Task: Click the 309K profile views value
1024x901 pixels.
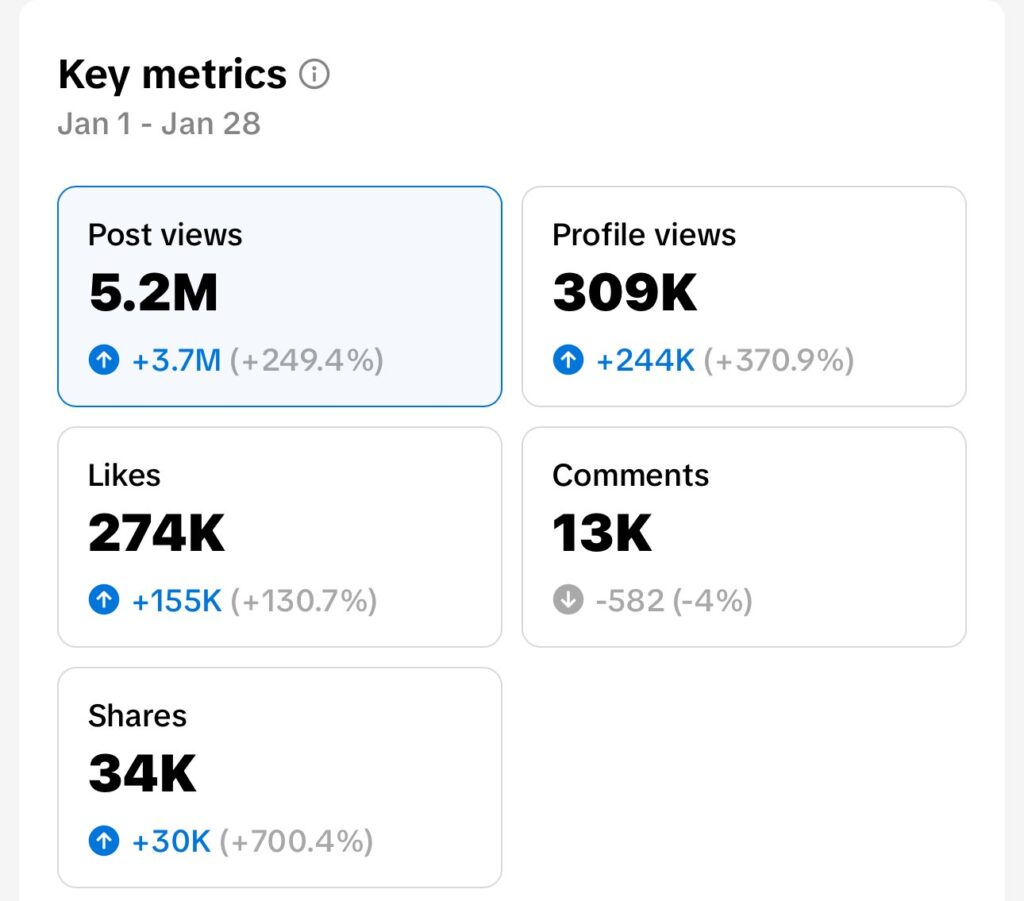Action: [625, 292]
